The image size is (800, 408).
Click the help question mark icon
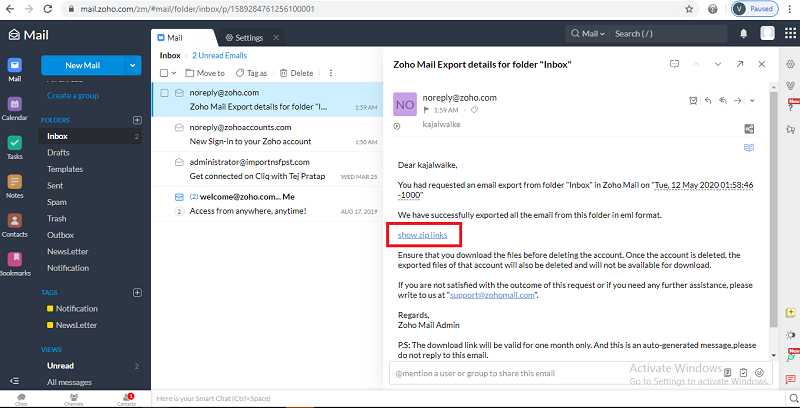(791, 106)
